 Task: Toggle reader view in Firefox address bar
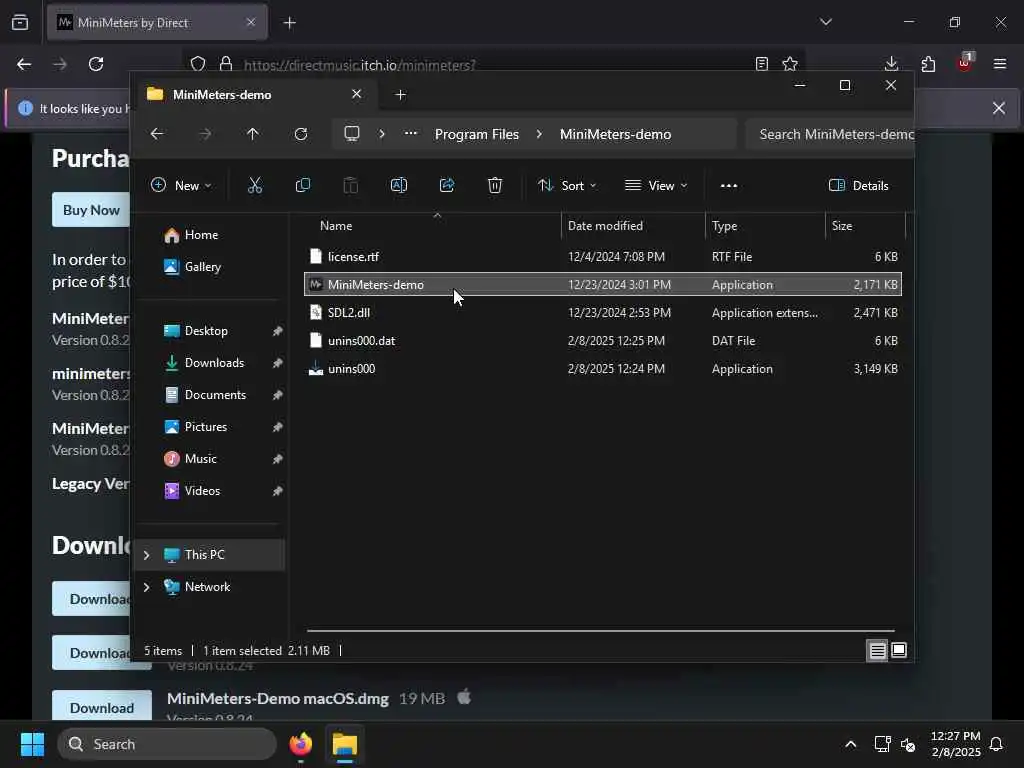761,64
